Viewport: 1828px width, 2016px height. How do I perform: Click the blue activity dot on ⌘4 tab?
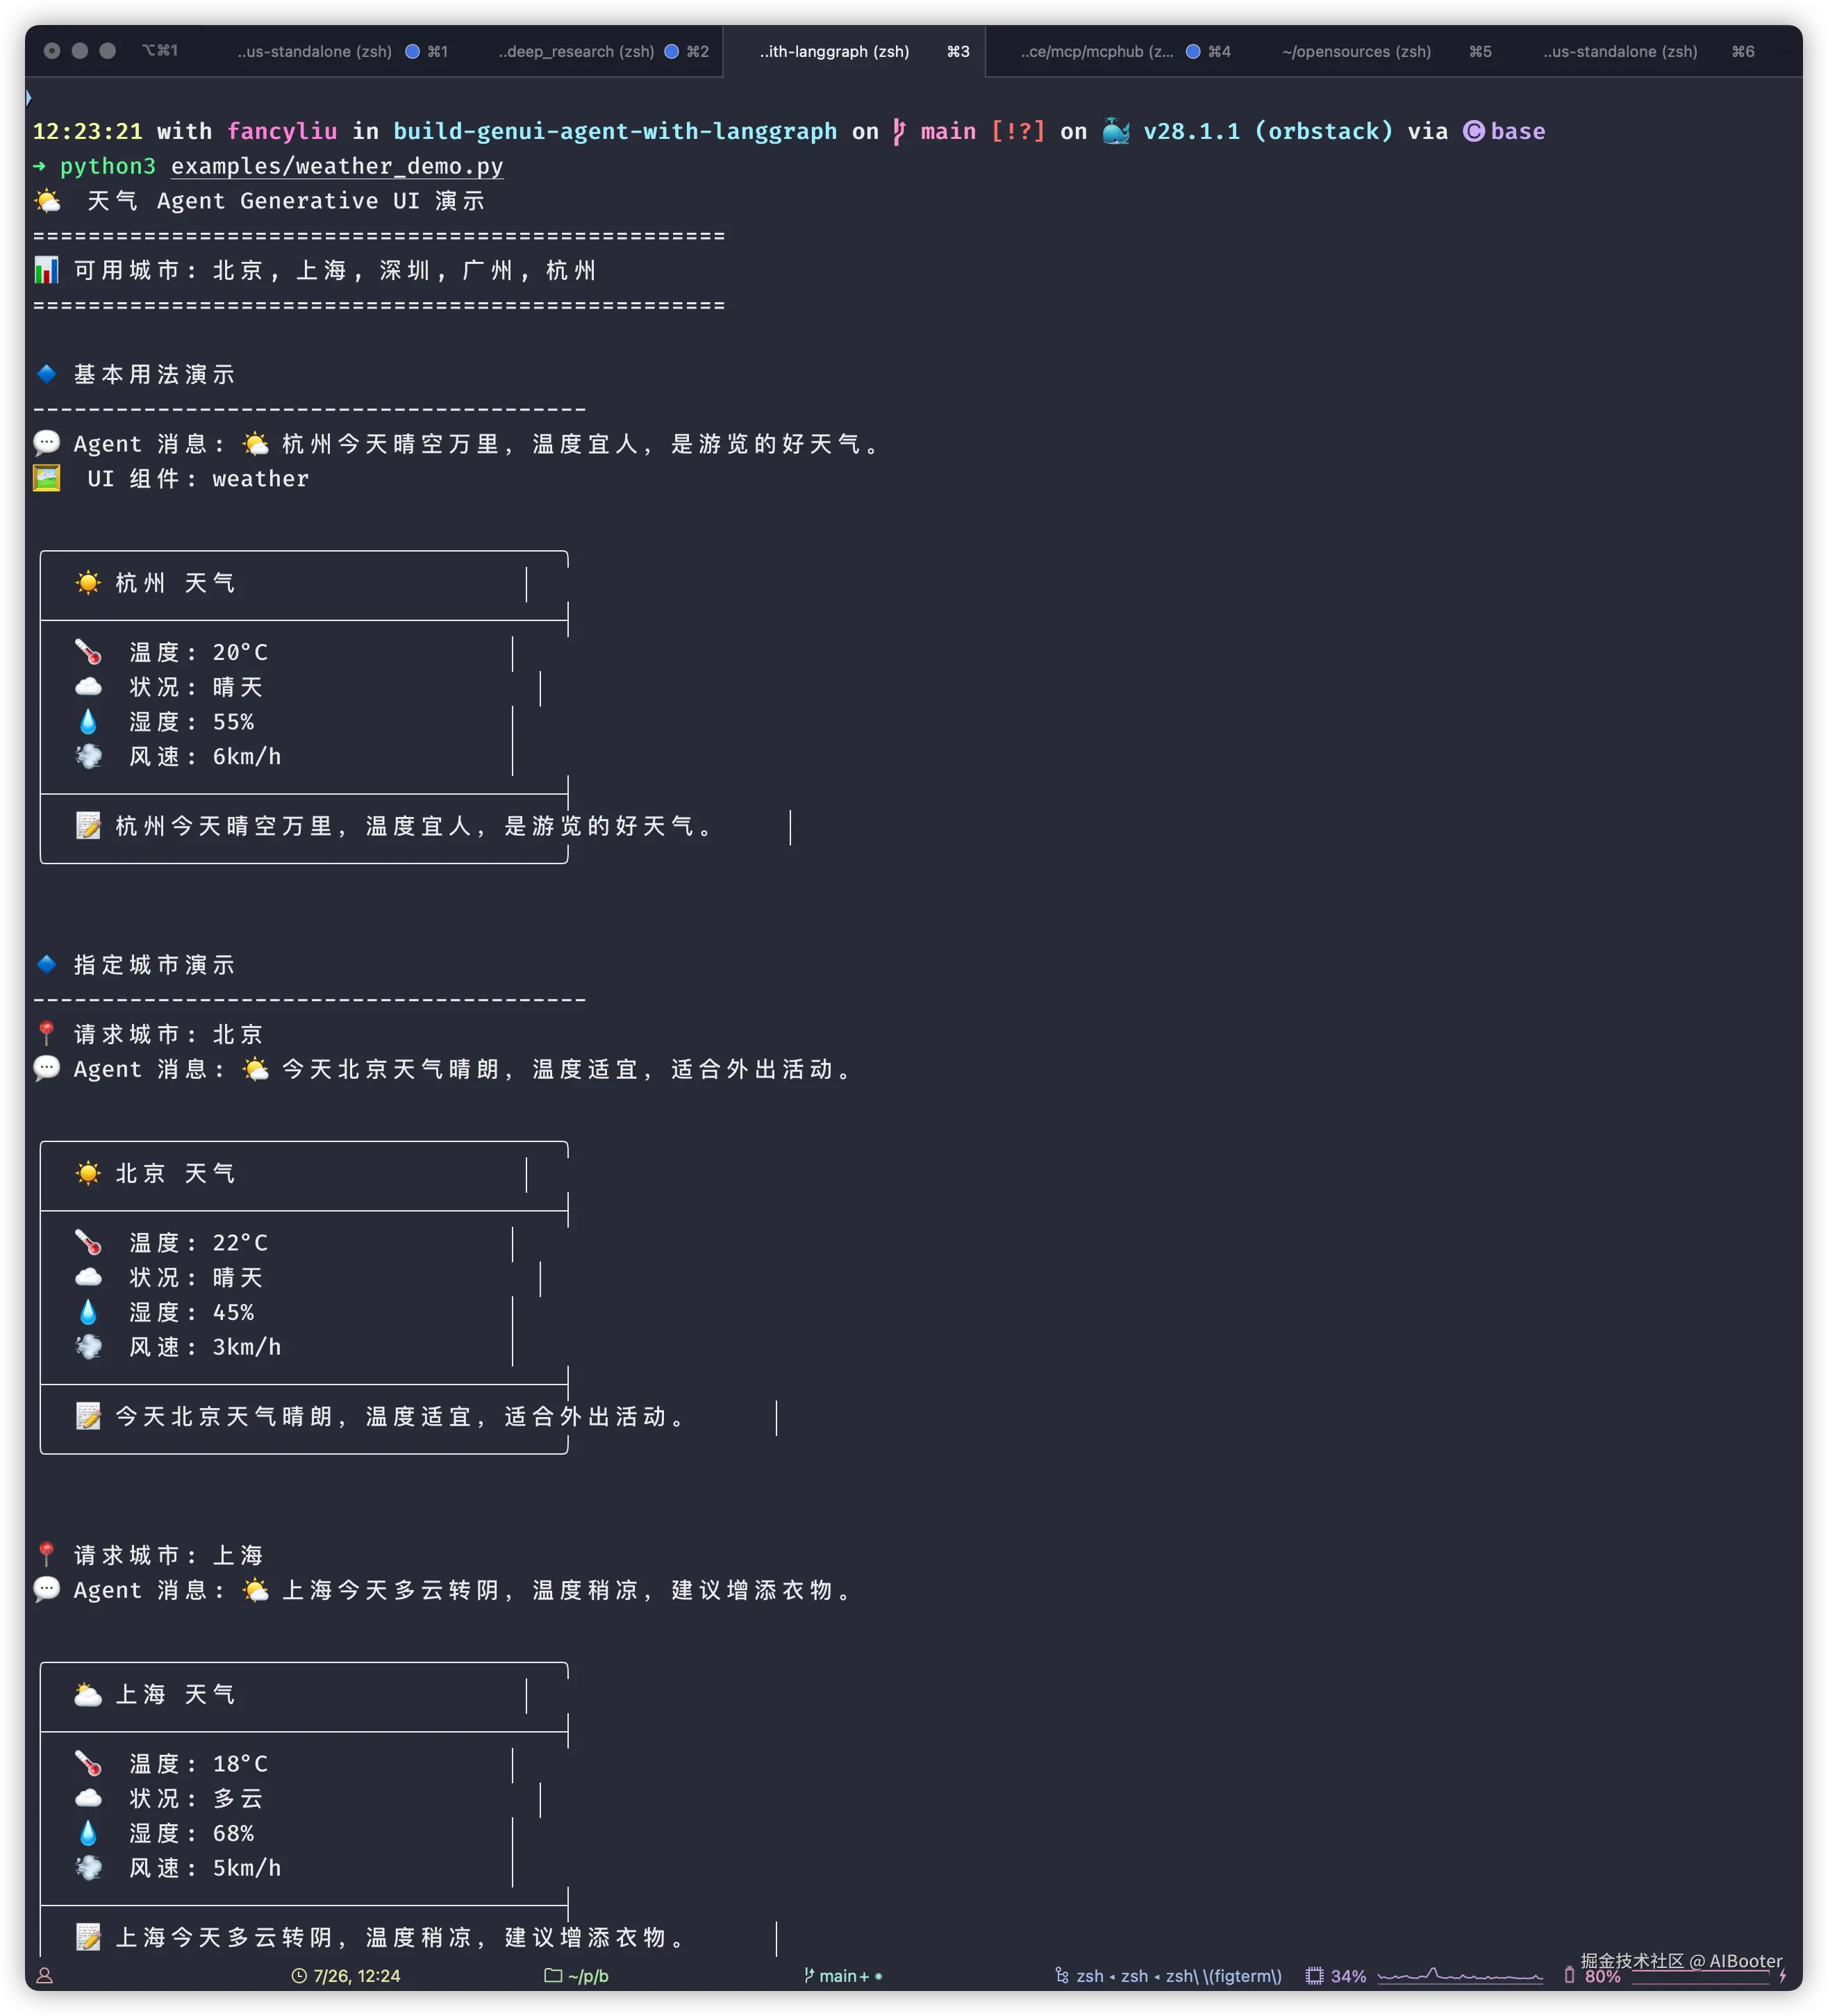click(x=1193, y=51)
